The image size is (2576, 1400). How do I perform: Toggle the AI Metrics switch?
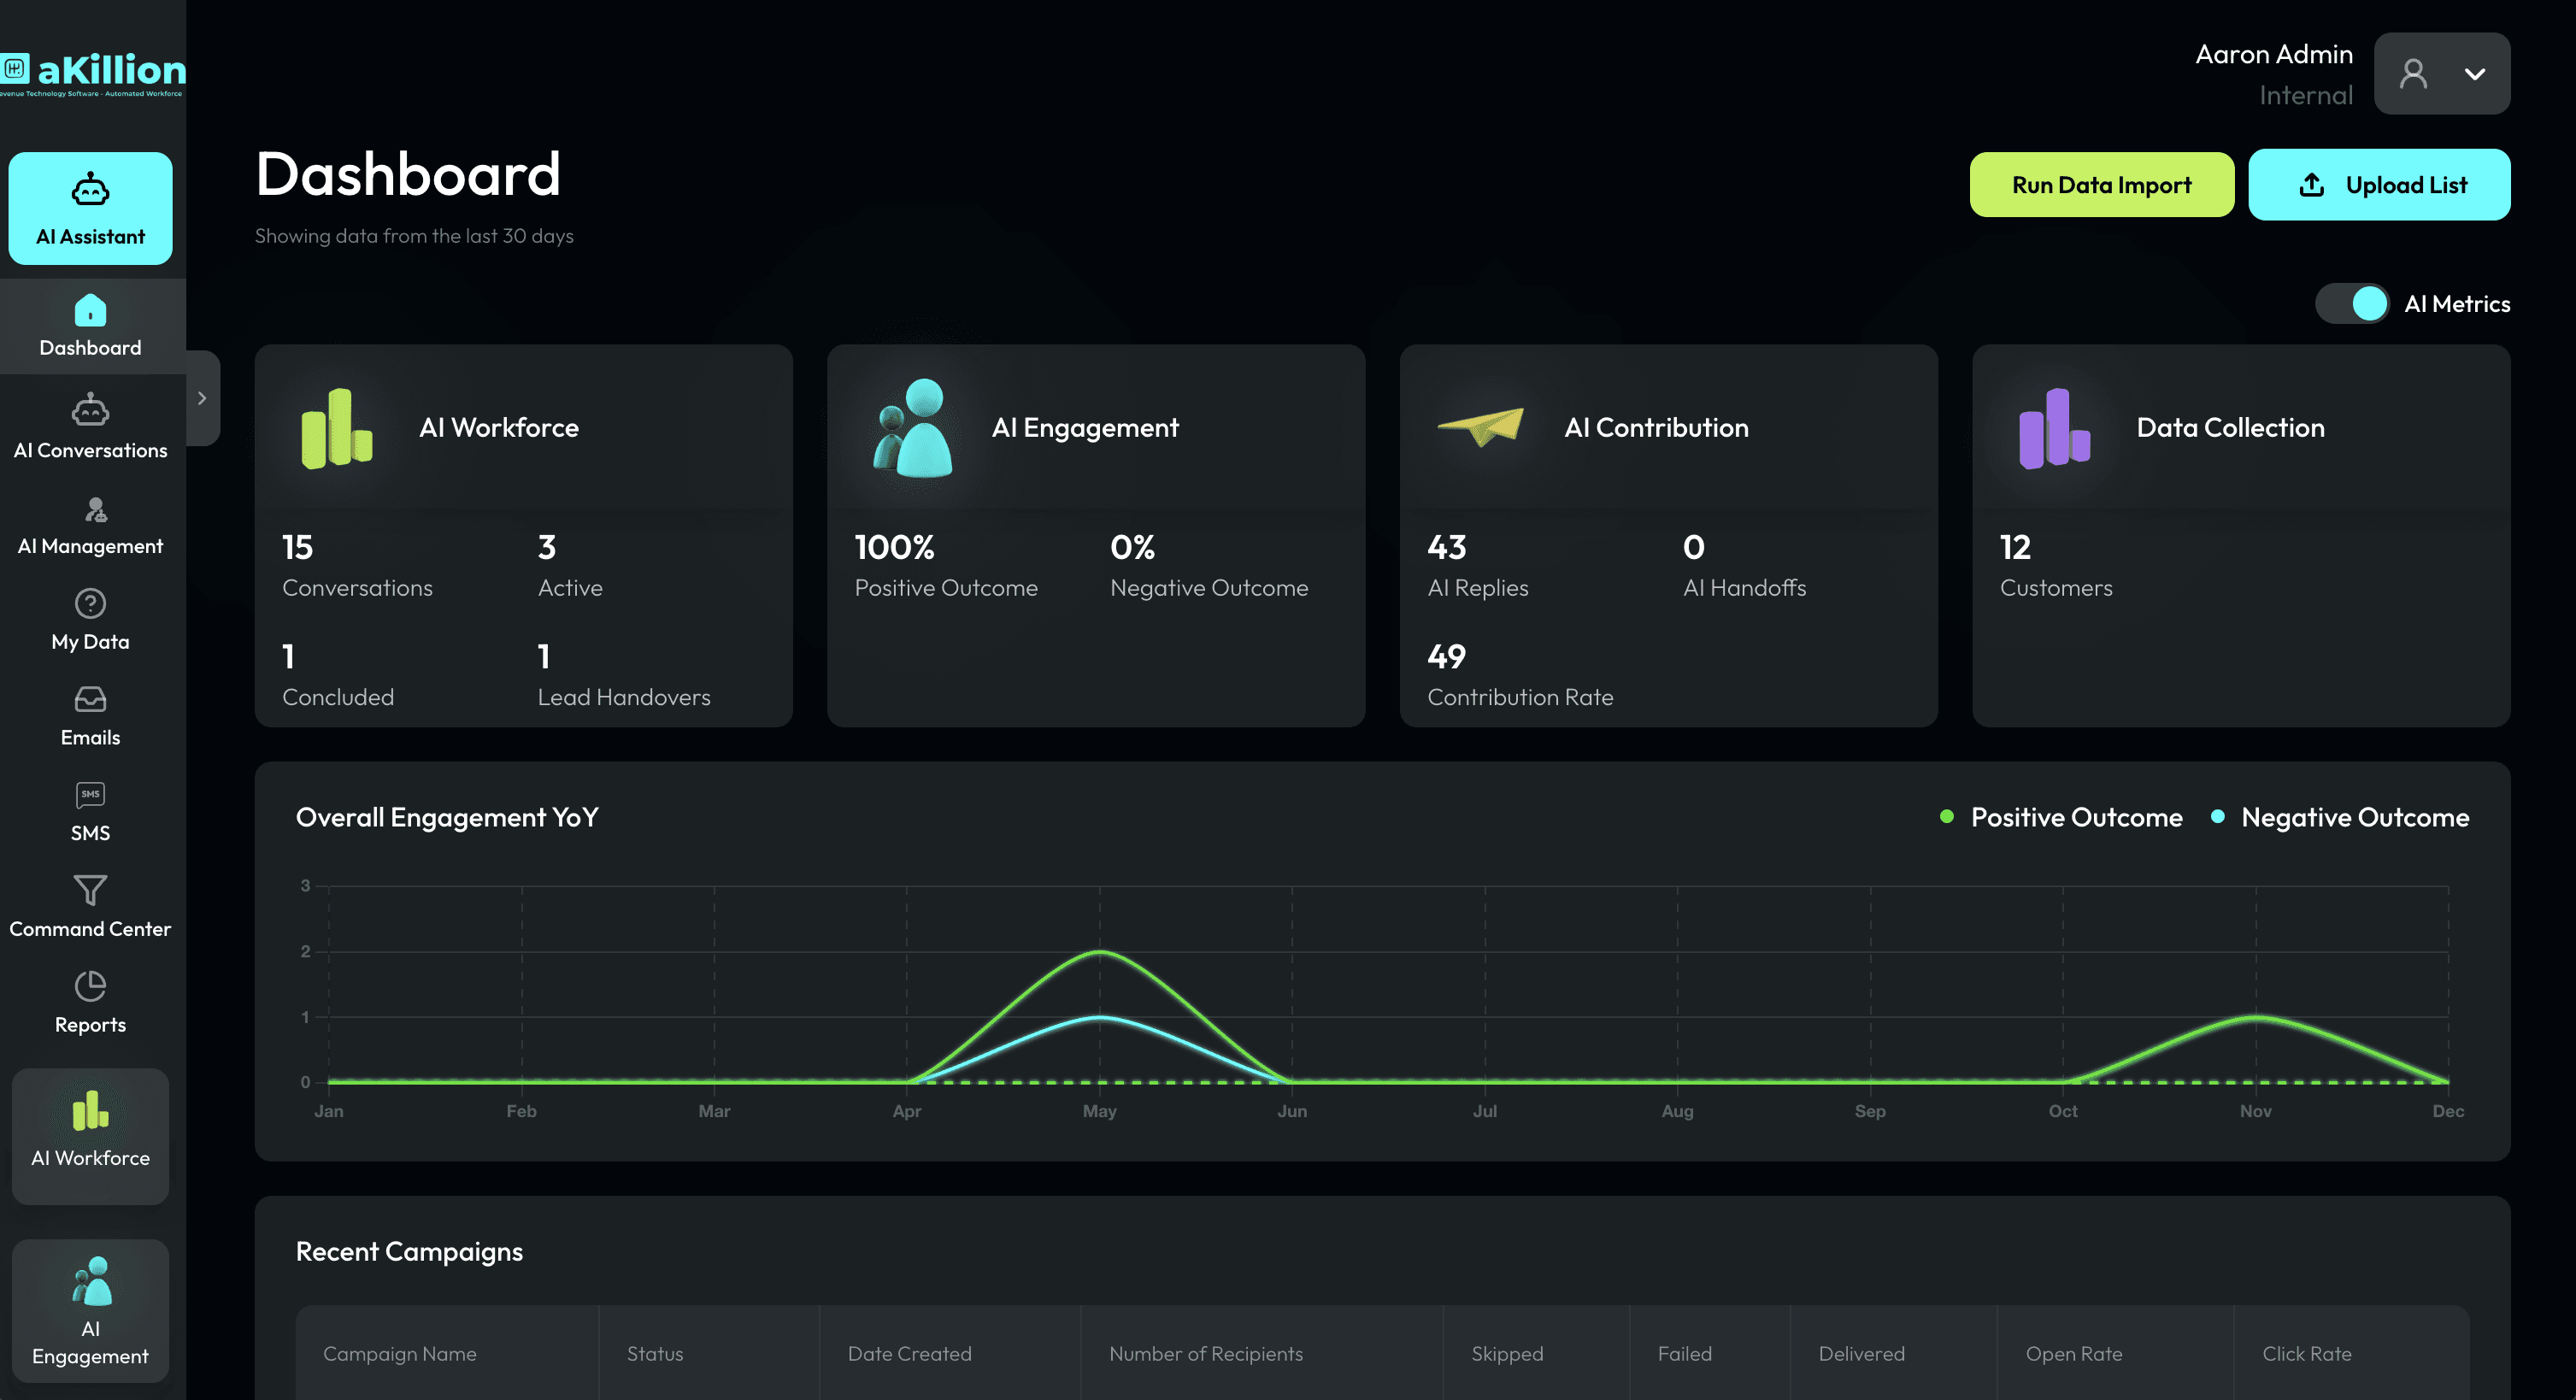(2352, 304)
